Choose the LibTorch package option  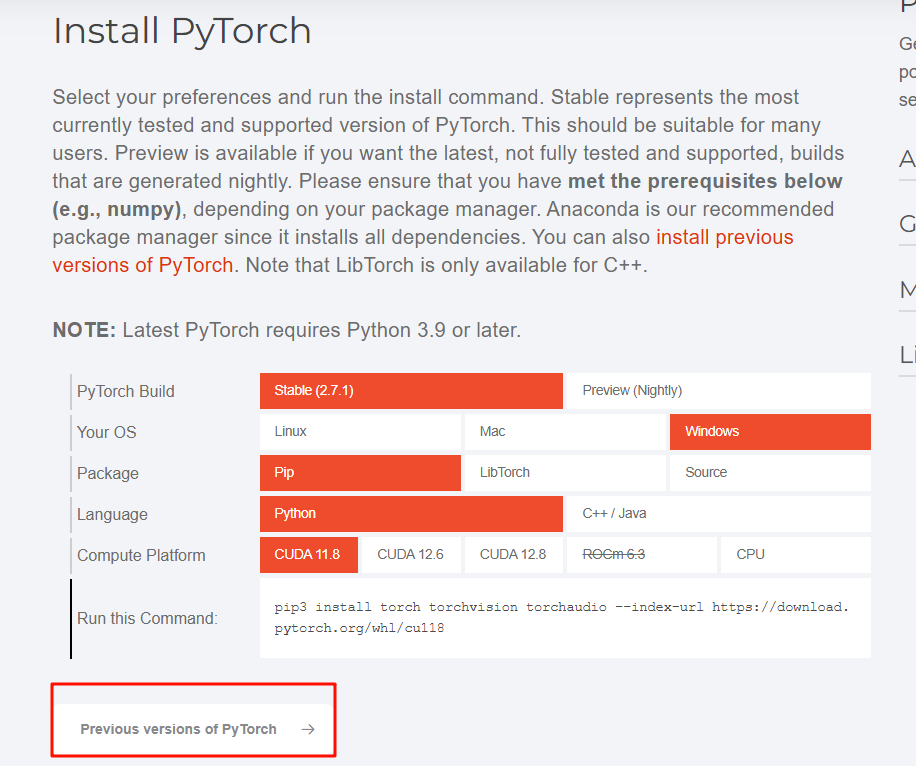[x=565, y=472]
